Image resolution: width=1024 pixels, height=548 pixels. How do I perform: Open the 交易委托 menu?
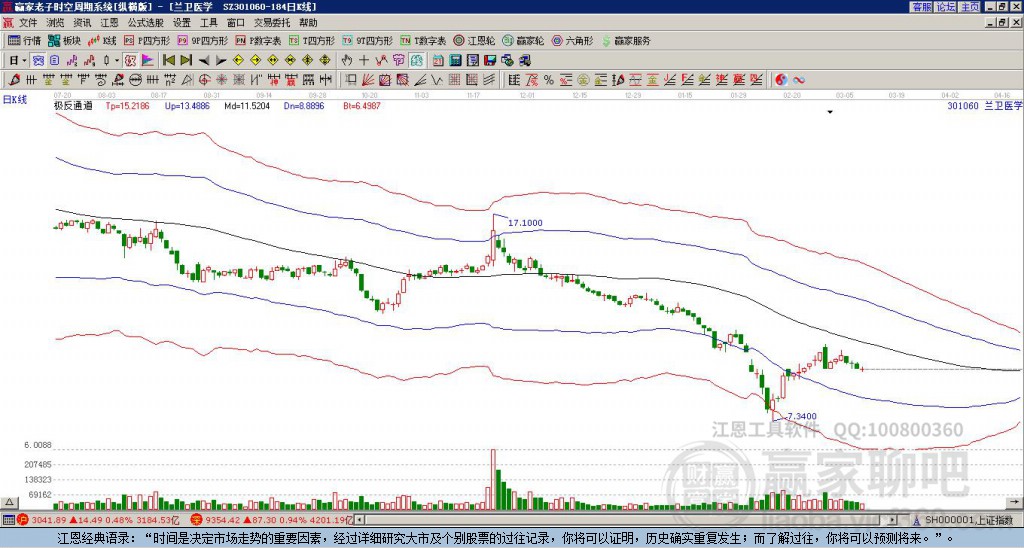(x=272, y=23)
